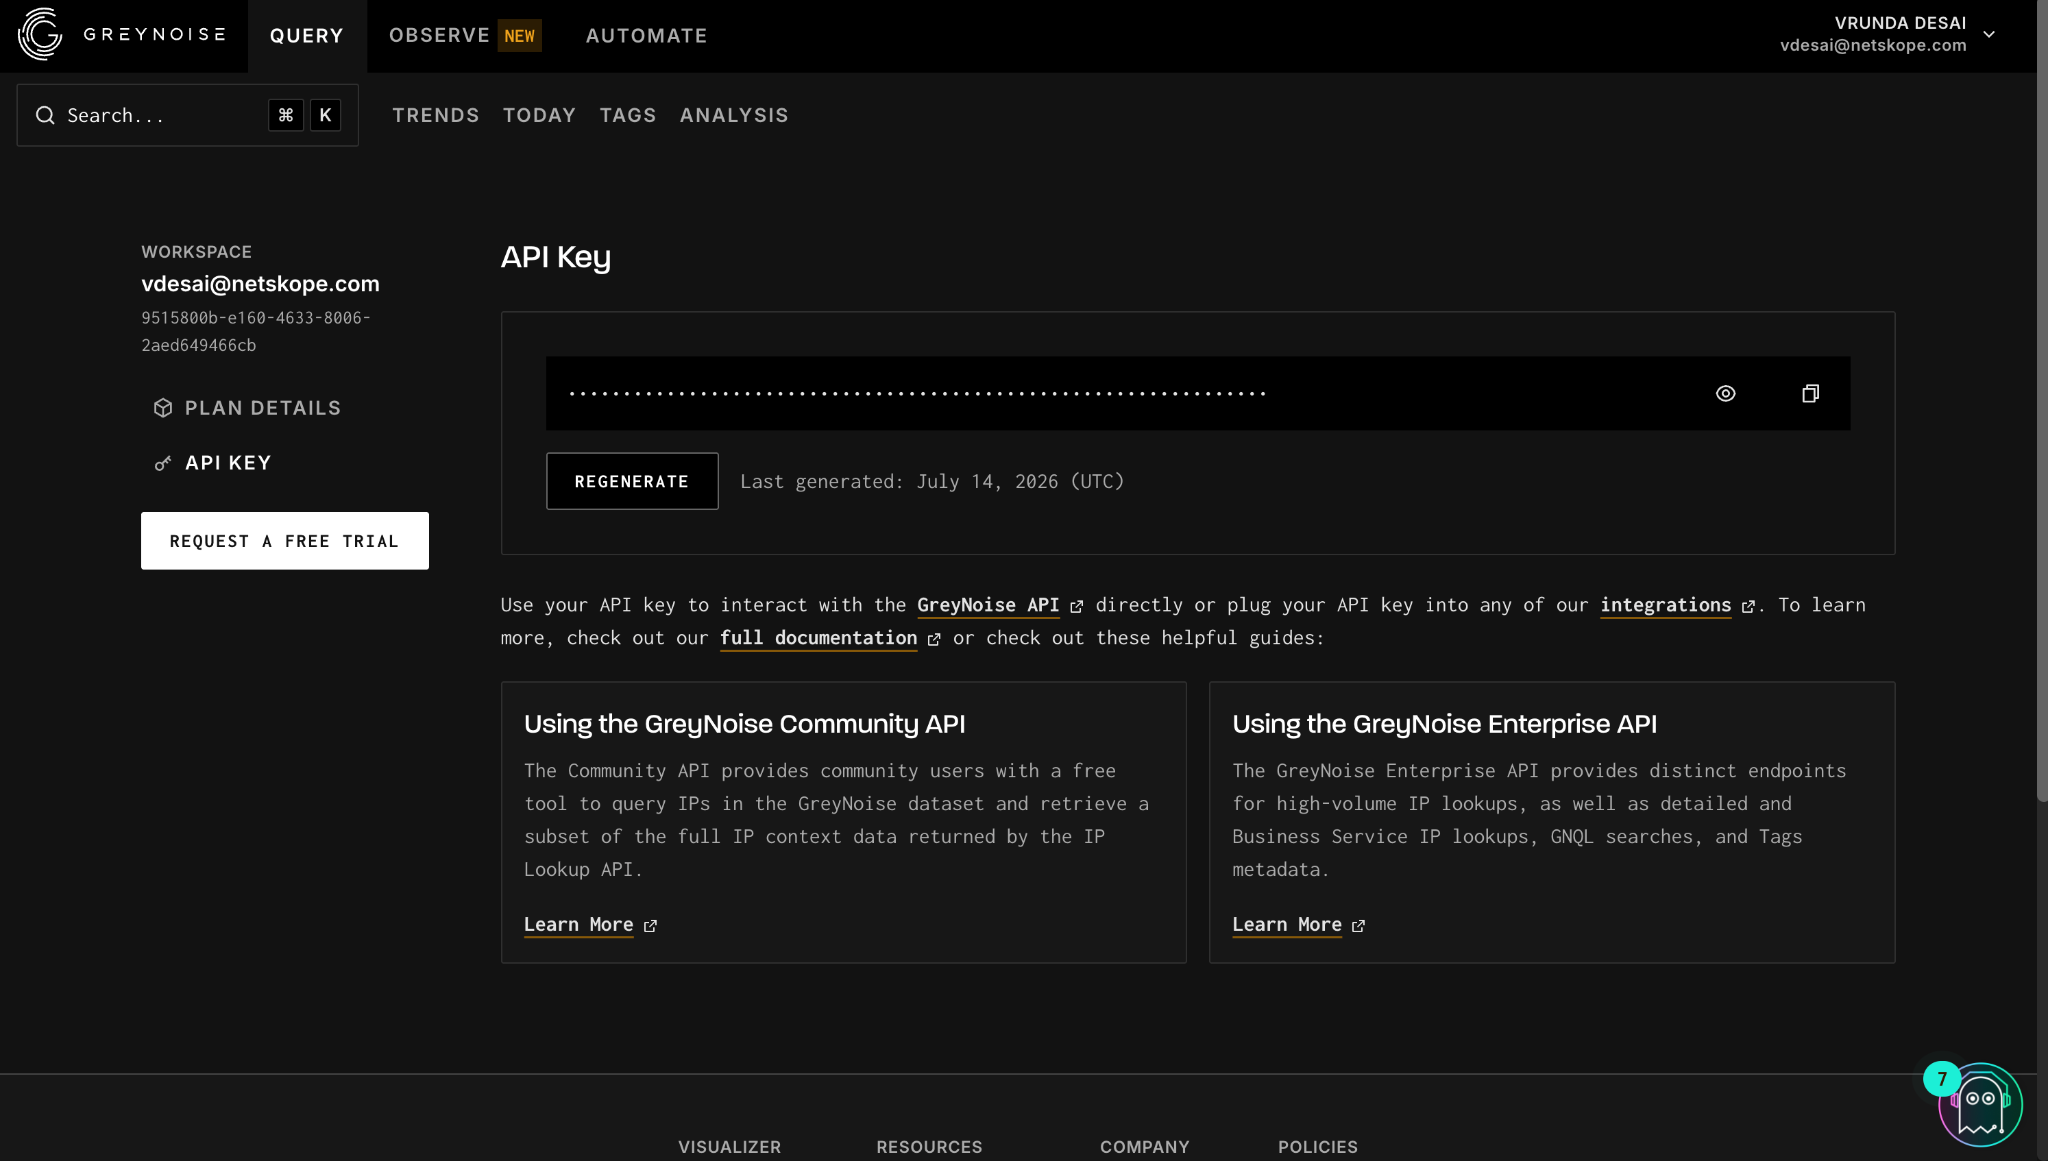
Task: Click 'Using the GreyNoise Enterprise API' heading
Action: point(1445,724)
